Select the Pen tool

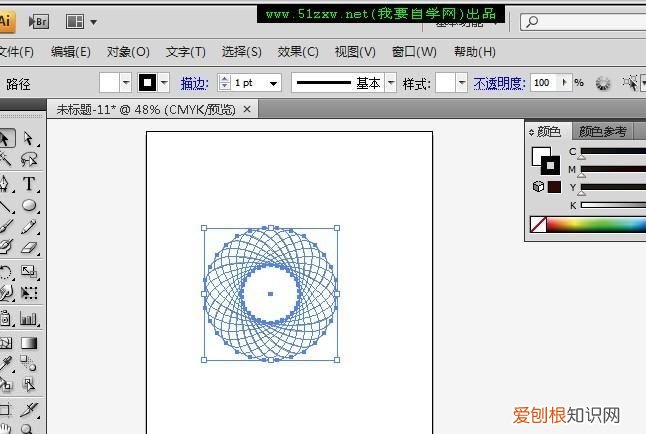[5, 183]
